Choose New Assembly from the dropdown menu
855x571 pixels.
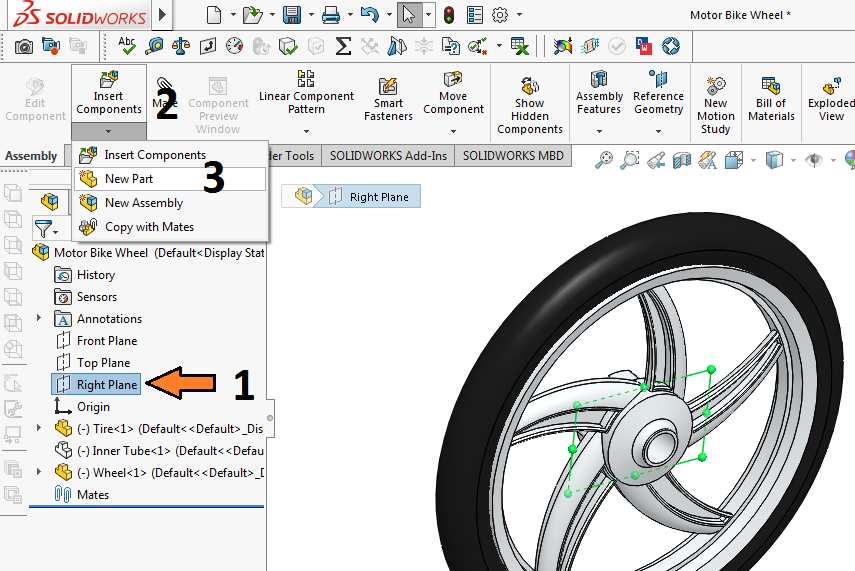pyautogui.click(x=170, y=203)
